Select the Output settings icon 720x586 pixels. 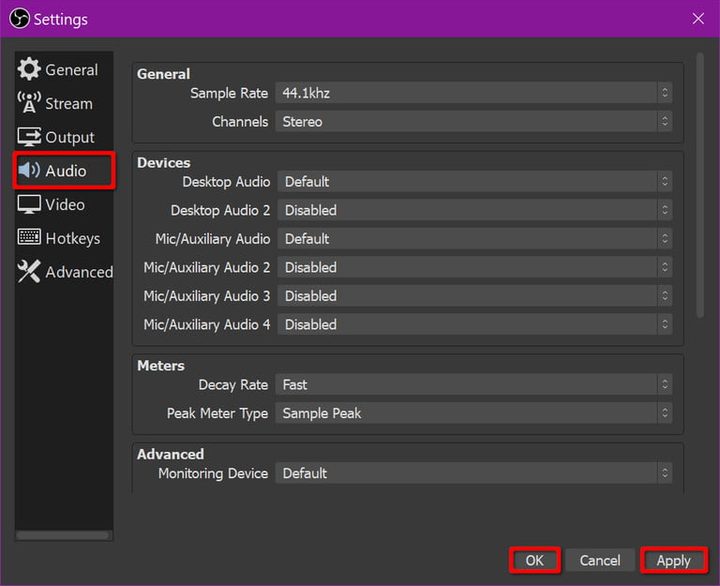pyautogui.click(x=29, y=138)
